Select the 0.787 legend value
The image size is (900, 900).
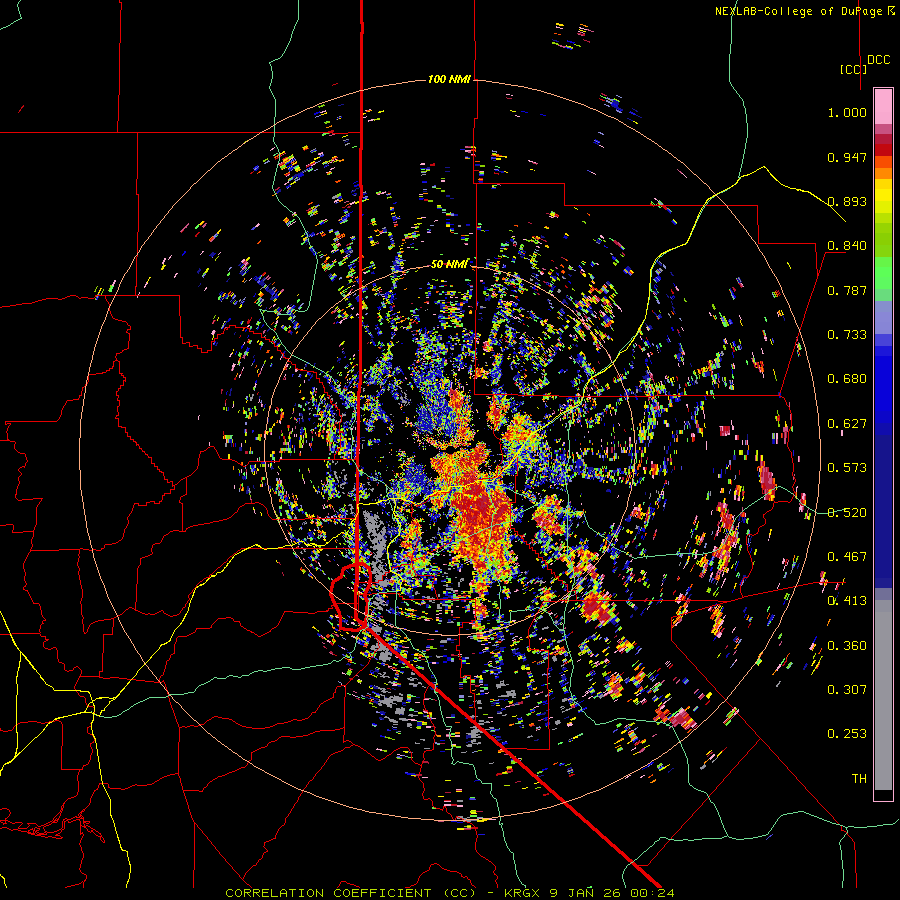(x=847, y=290)
